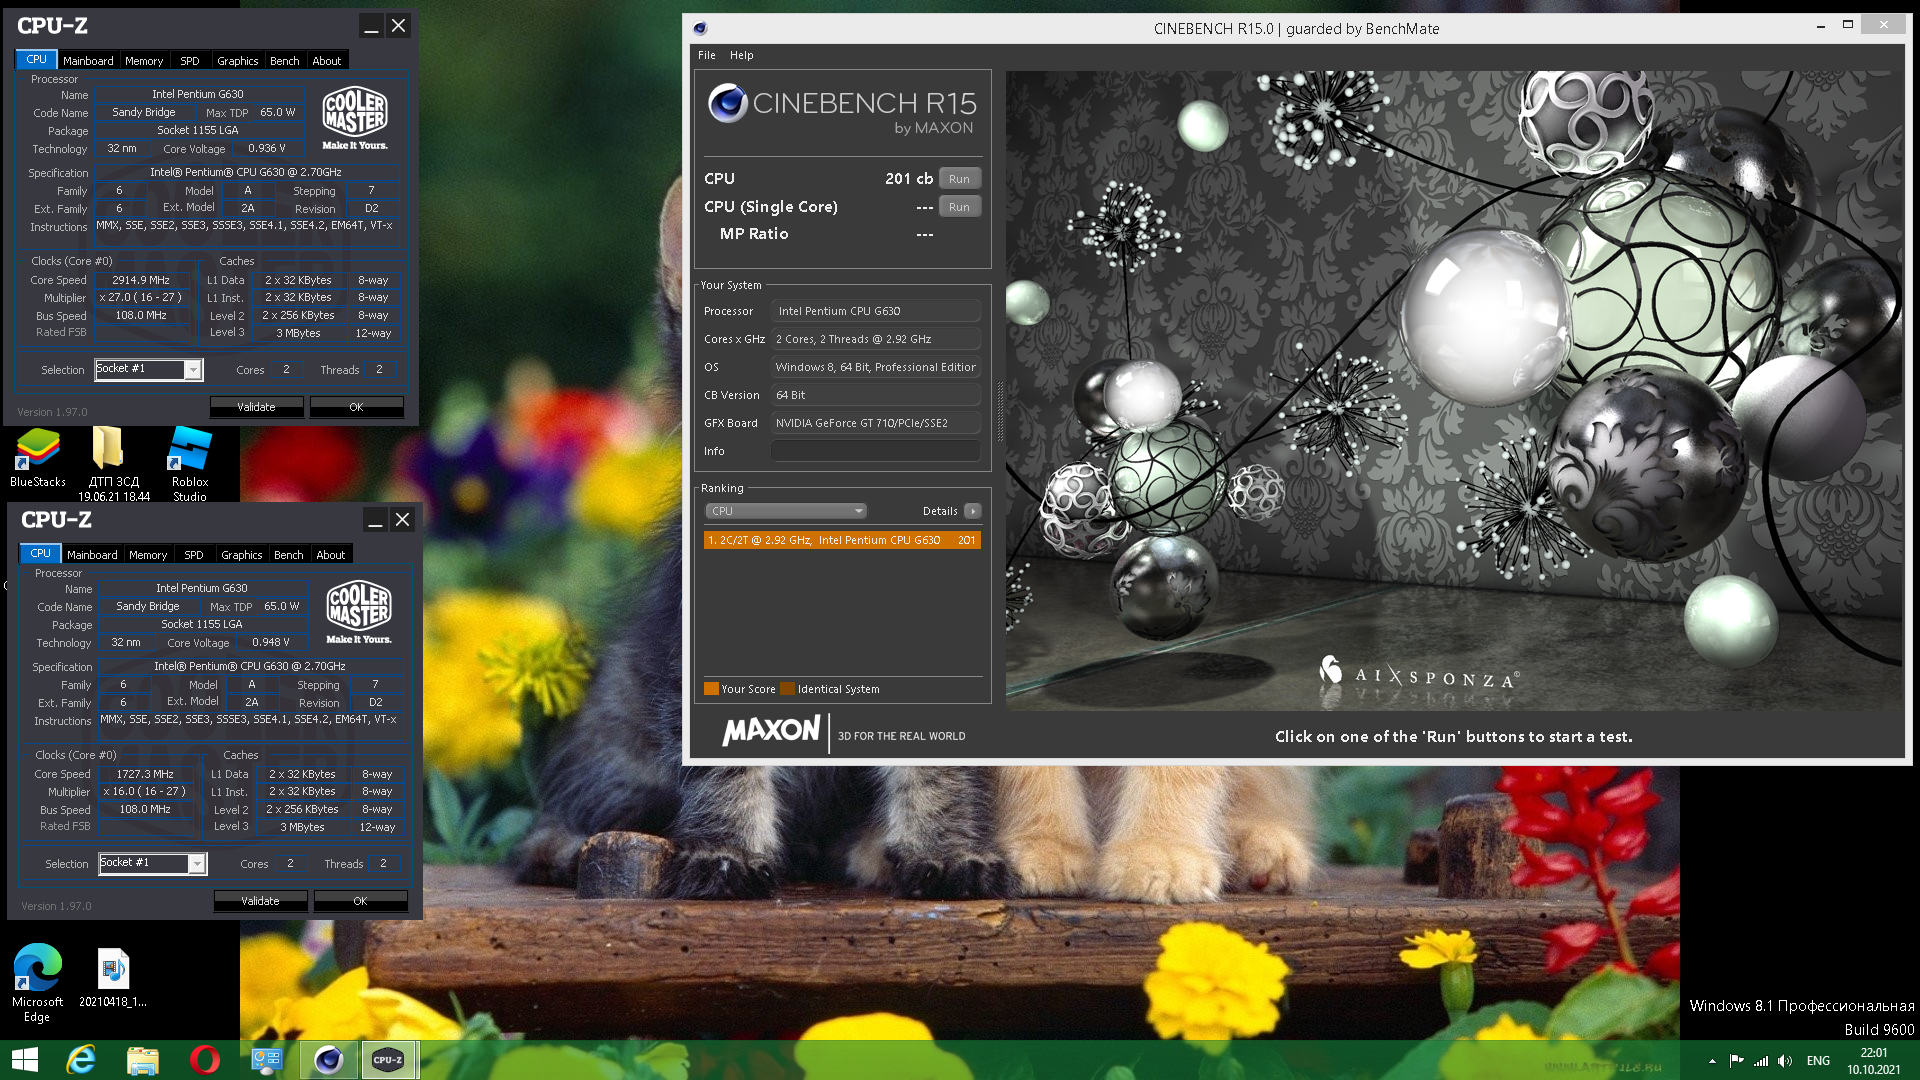Viewport: 1920px width, 1080px height.
Task: Click the orange Your Score swatch
Action: 711,689
